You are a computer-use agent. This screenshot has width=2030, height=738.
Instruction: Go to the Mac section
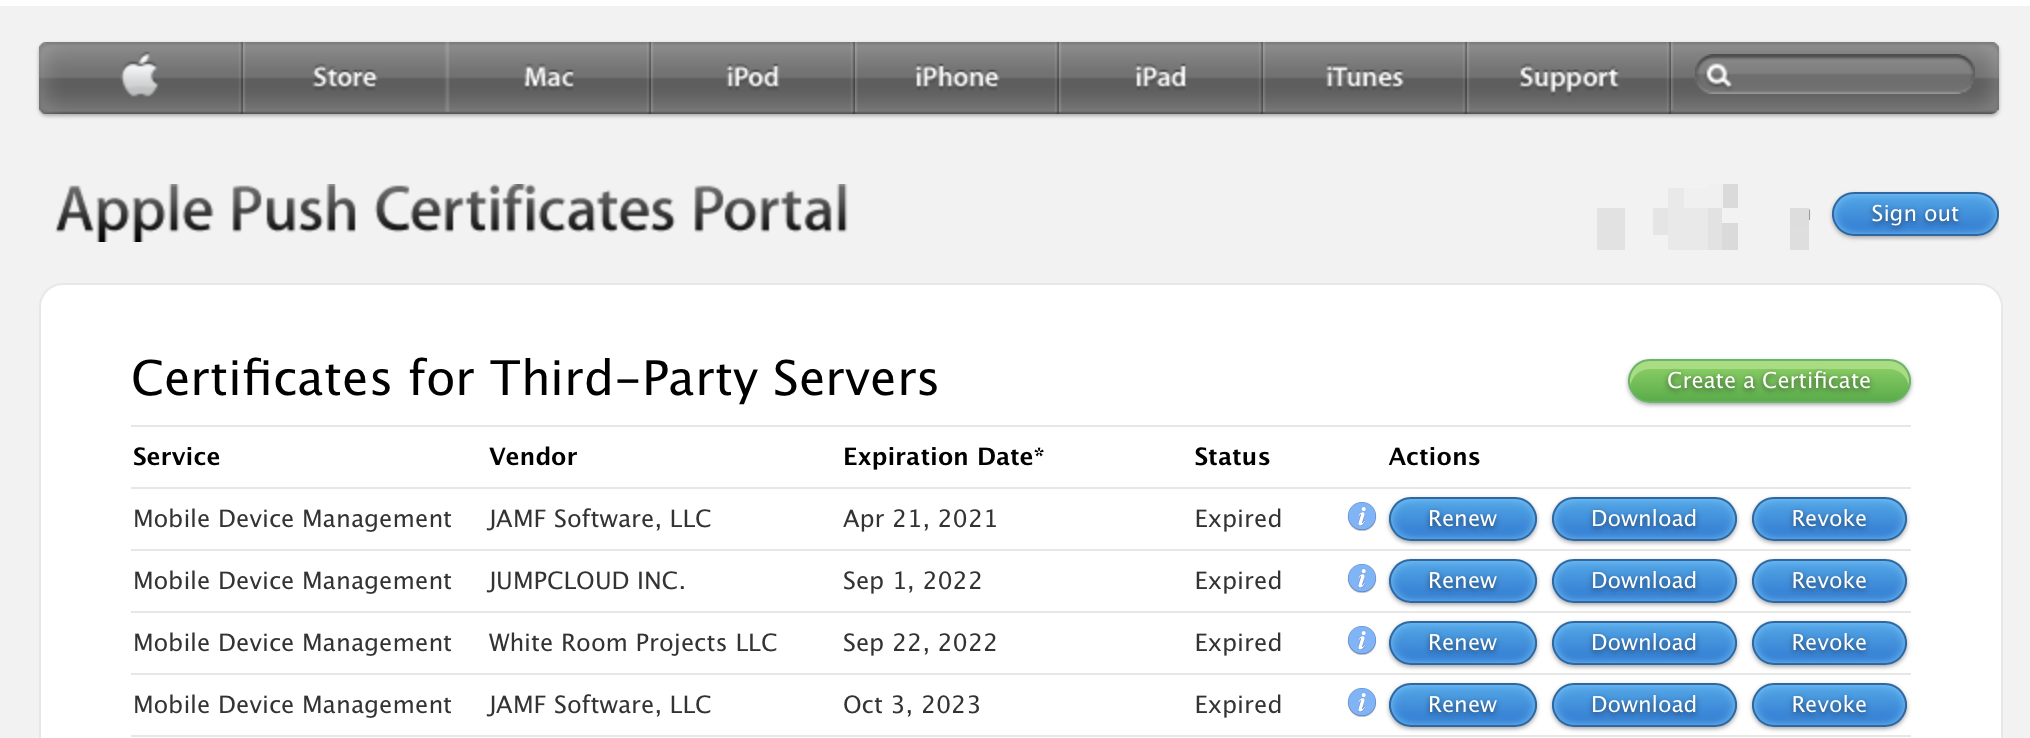548,77
